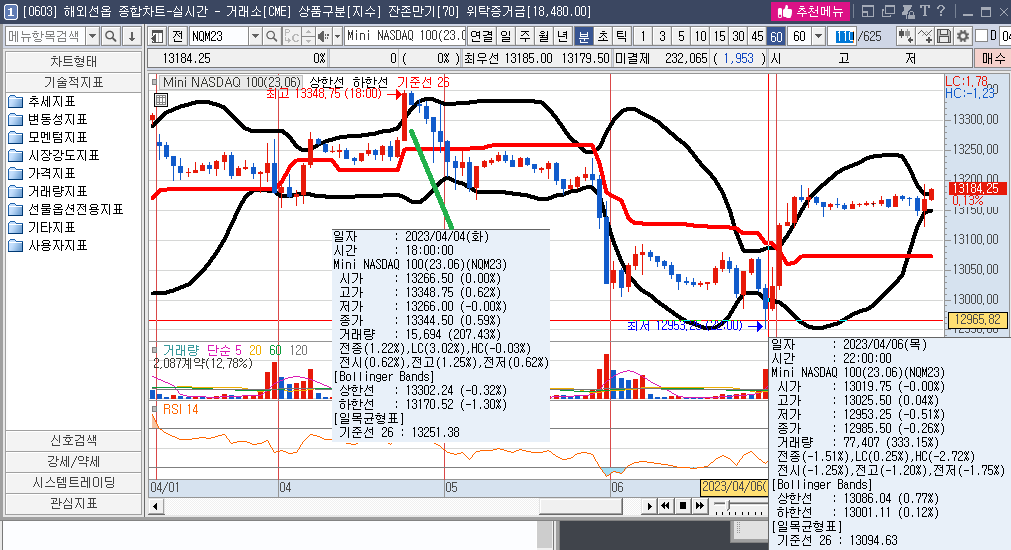
Task: Click the pink 추천메뉴 button
Action: tap(810, 11)
